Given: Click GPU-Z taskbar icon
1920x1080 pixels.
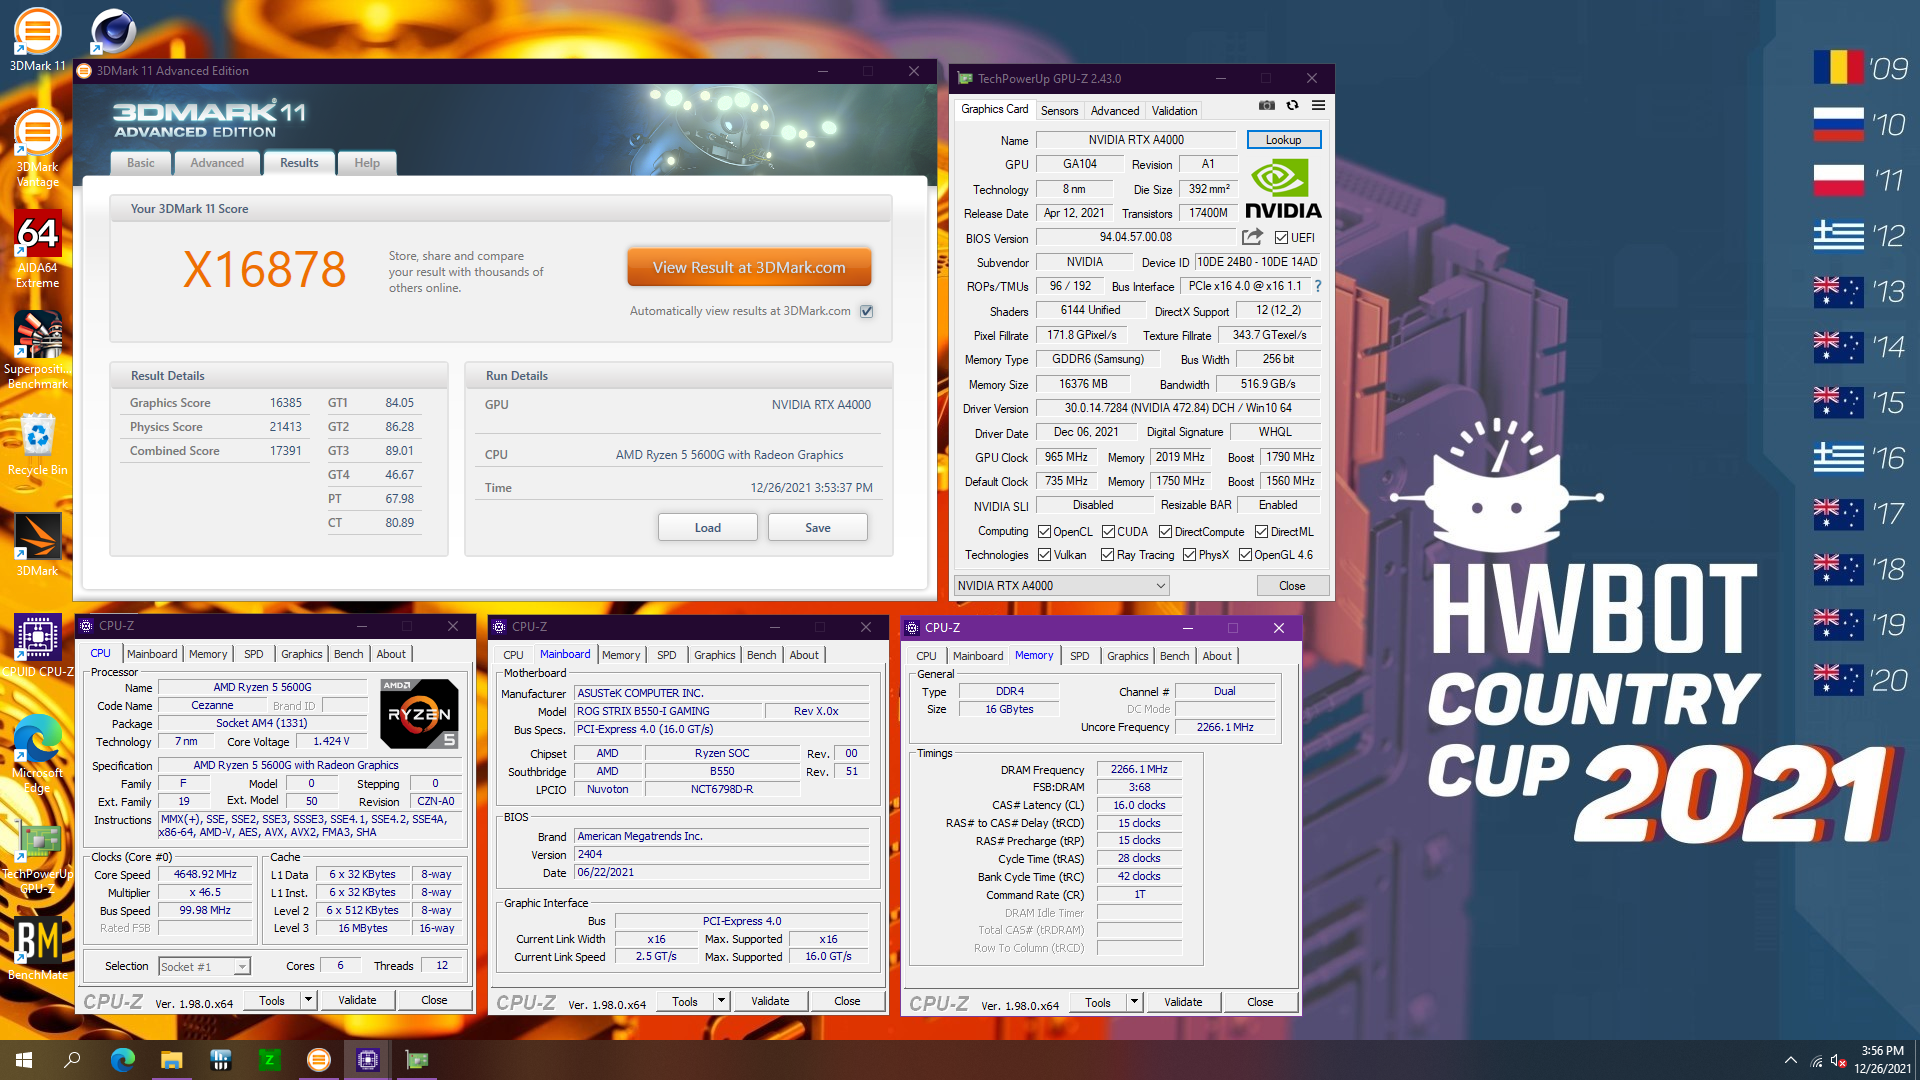Looking at the screenshot, I should click(416, 1060).
